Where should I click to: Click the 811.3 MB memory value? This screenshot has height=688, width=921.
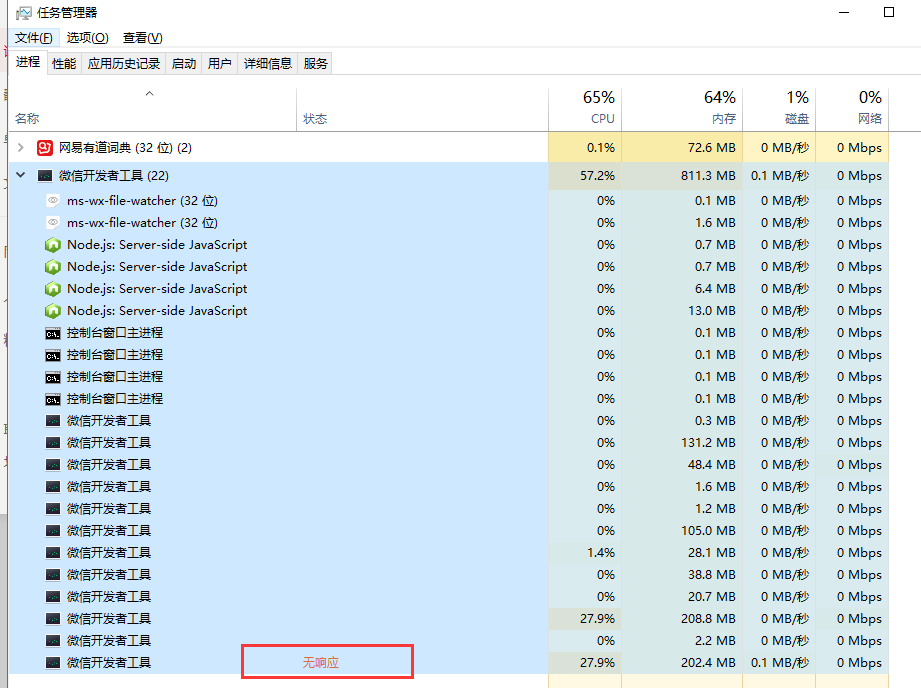(x=708, y=176)
